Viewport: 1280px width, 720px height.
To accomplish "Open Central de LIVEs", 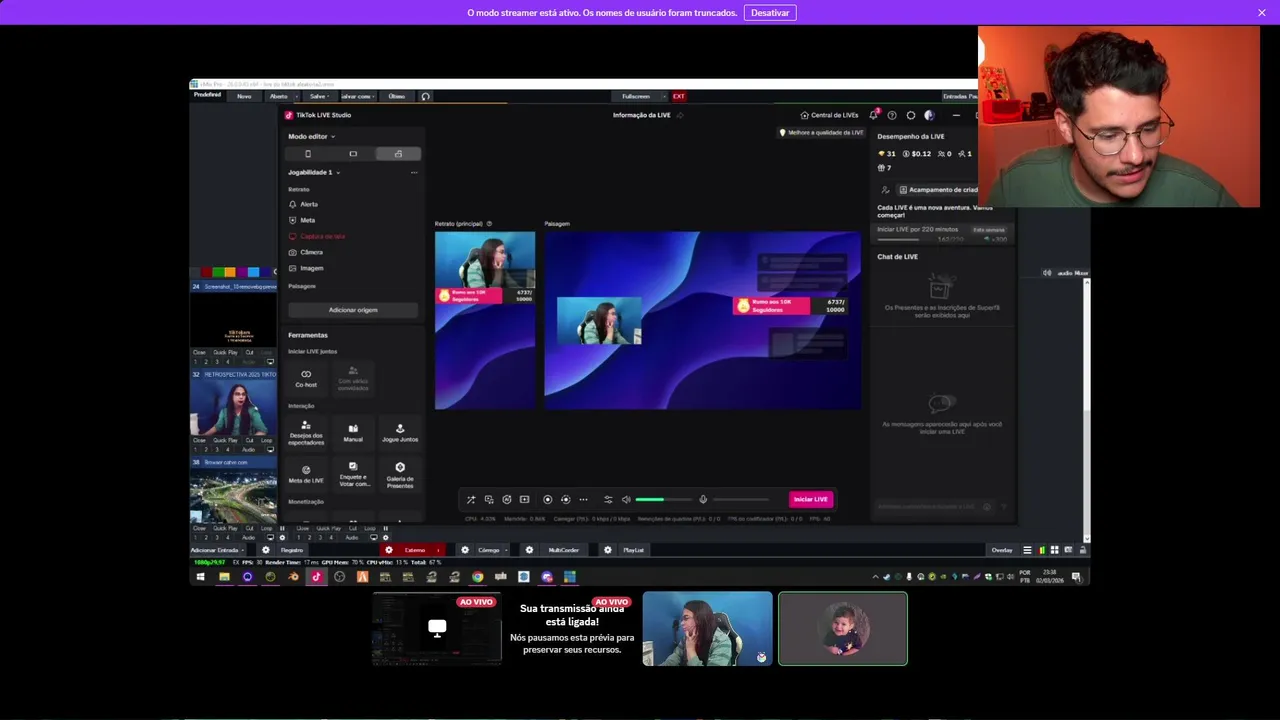I will click(x=829, y=115).
